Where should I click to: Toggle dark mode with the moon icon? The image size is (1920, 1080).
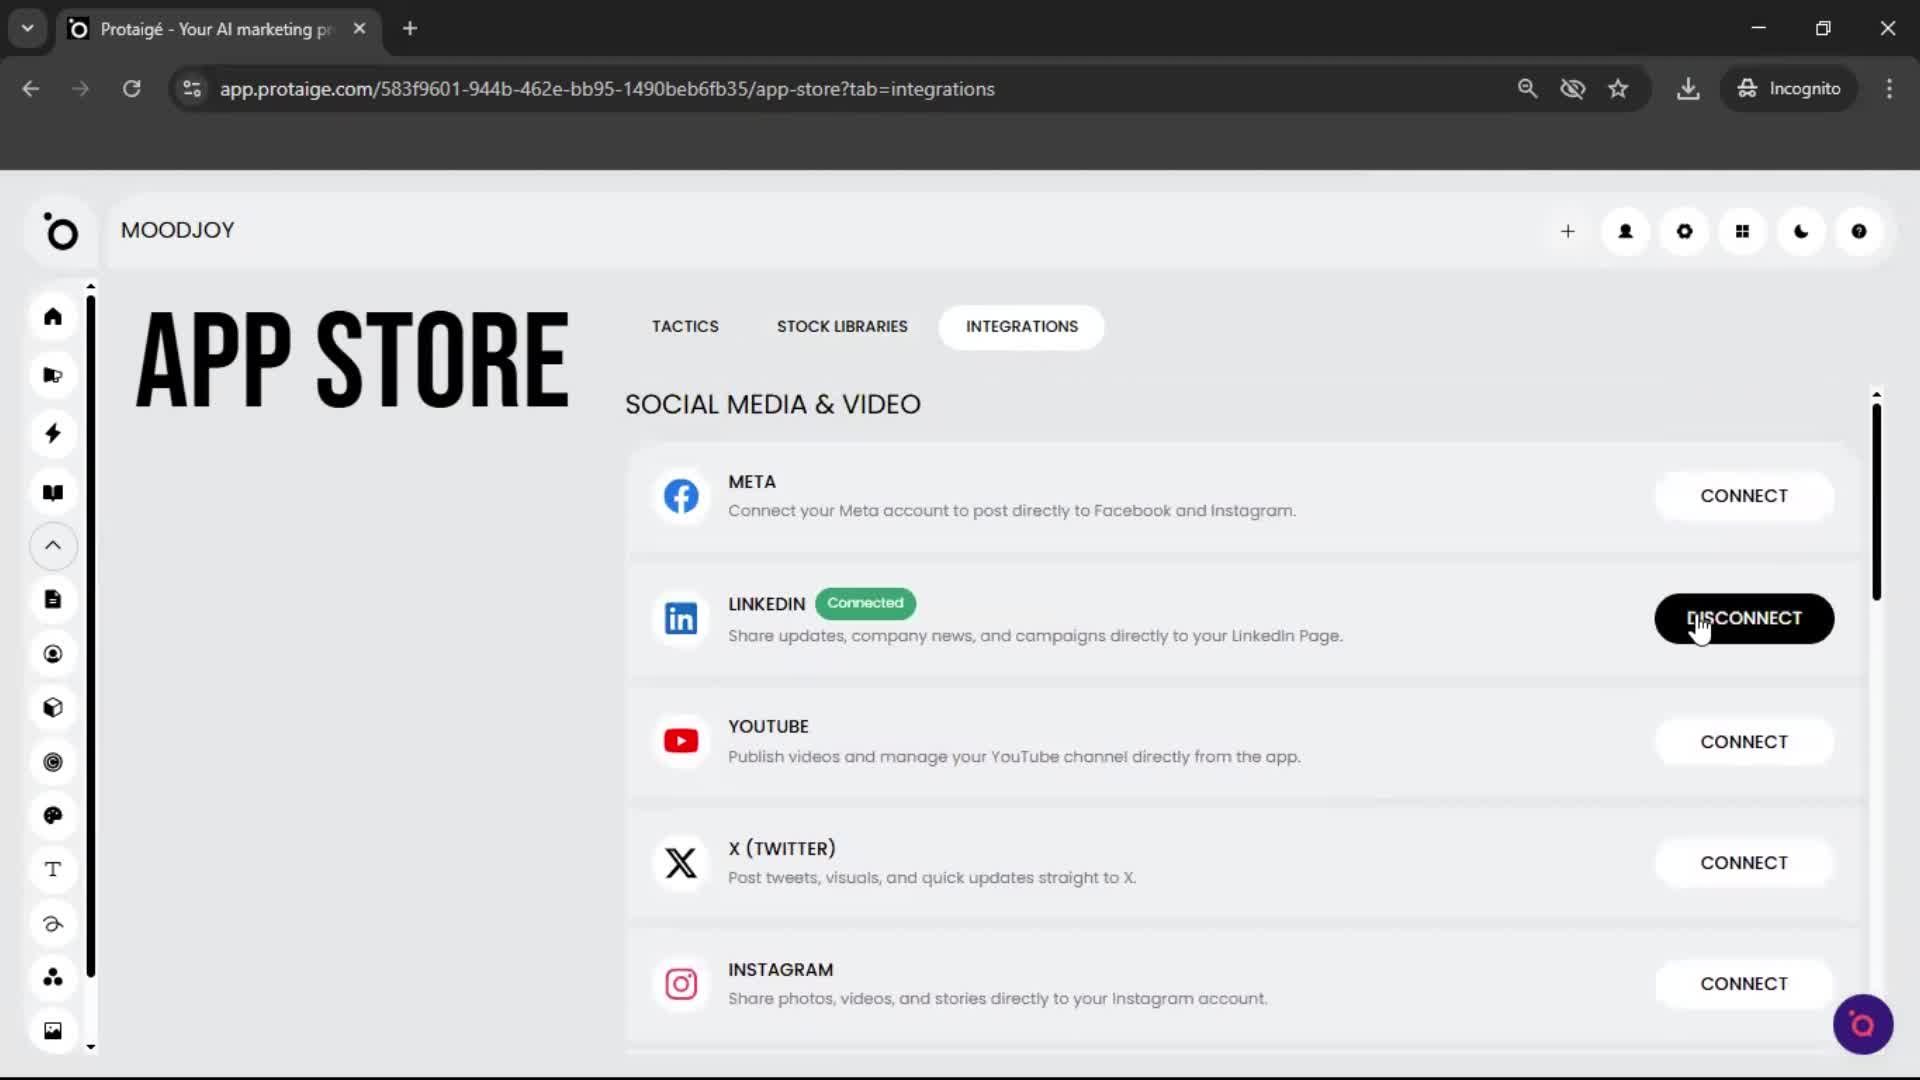coord(1800,231)
